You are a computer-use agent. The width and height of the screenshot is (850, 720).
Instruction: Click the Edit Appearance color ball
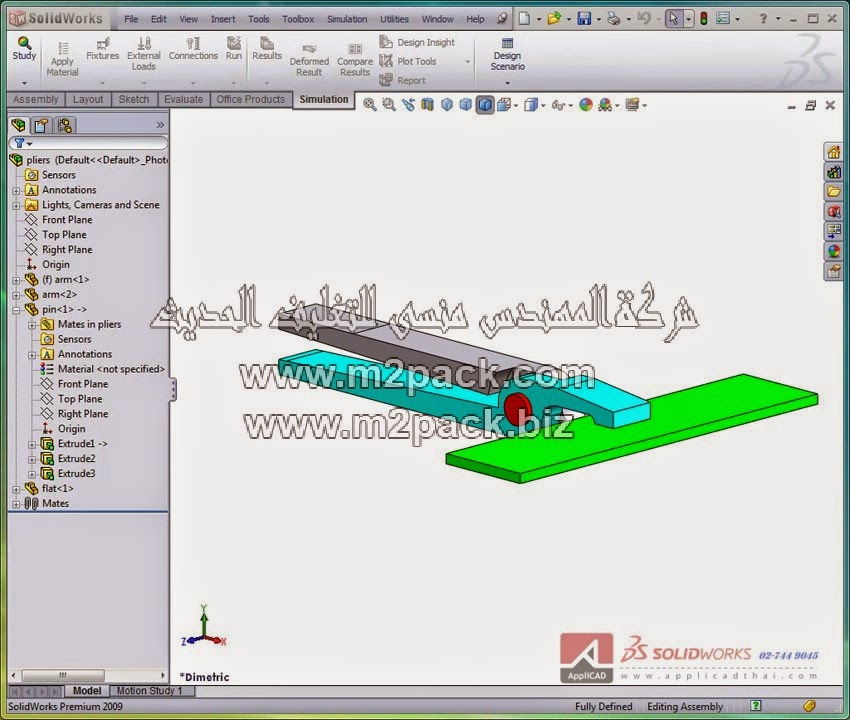pyautogui.click(x=585, y=105)
